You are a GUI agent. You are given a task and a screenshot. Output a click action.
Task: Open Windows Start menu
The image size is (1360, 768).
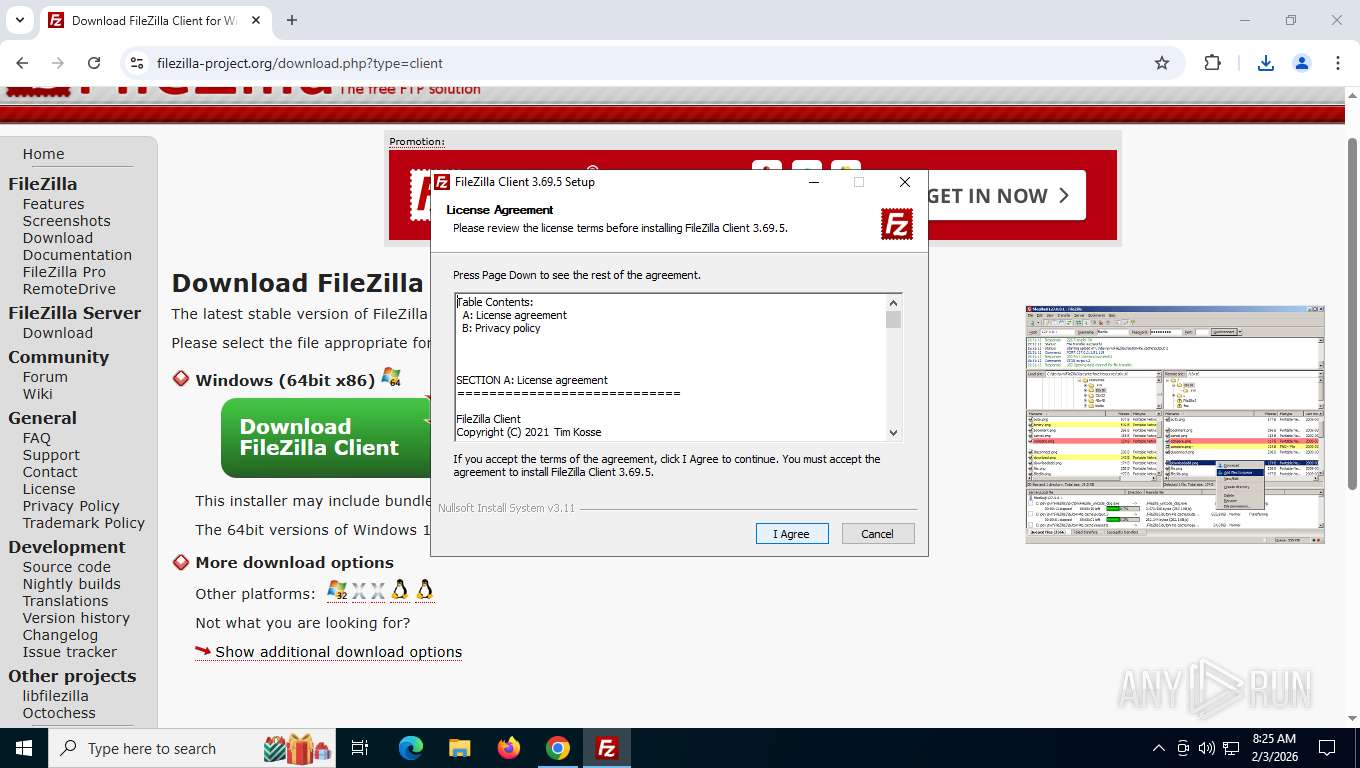(23, 748)
